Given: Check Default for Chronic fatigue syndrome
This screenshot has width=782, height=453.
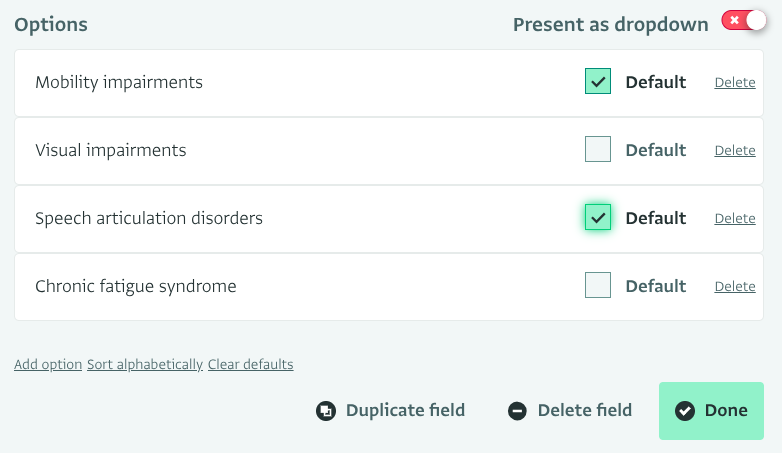Looking at the screenshot, I should tap(597, 285).
